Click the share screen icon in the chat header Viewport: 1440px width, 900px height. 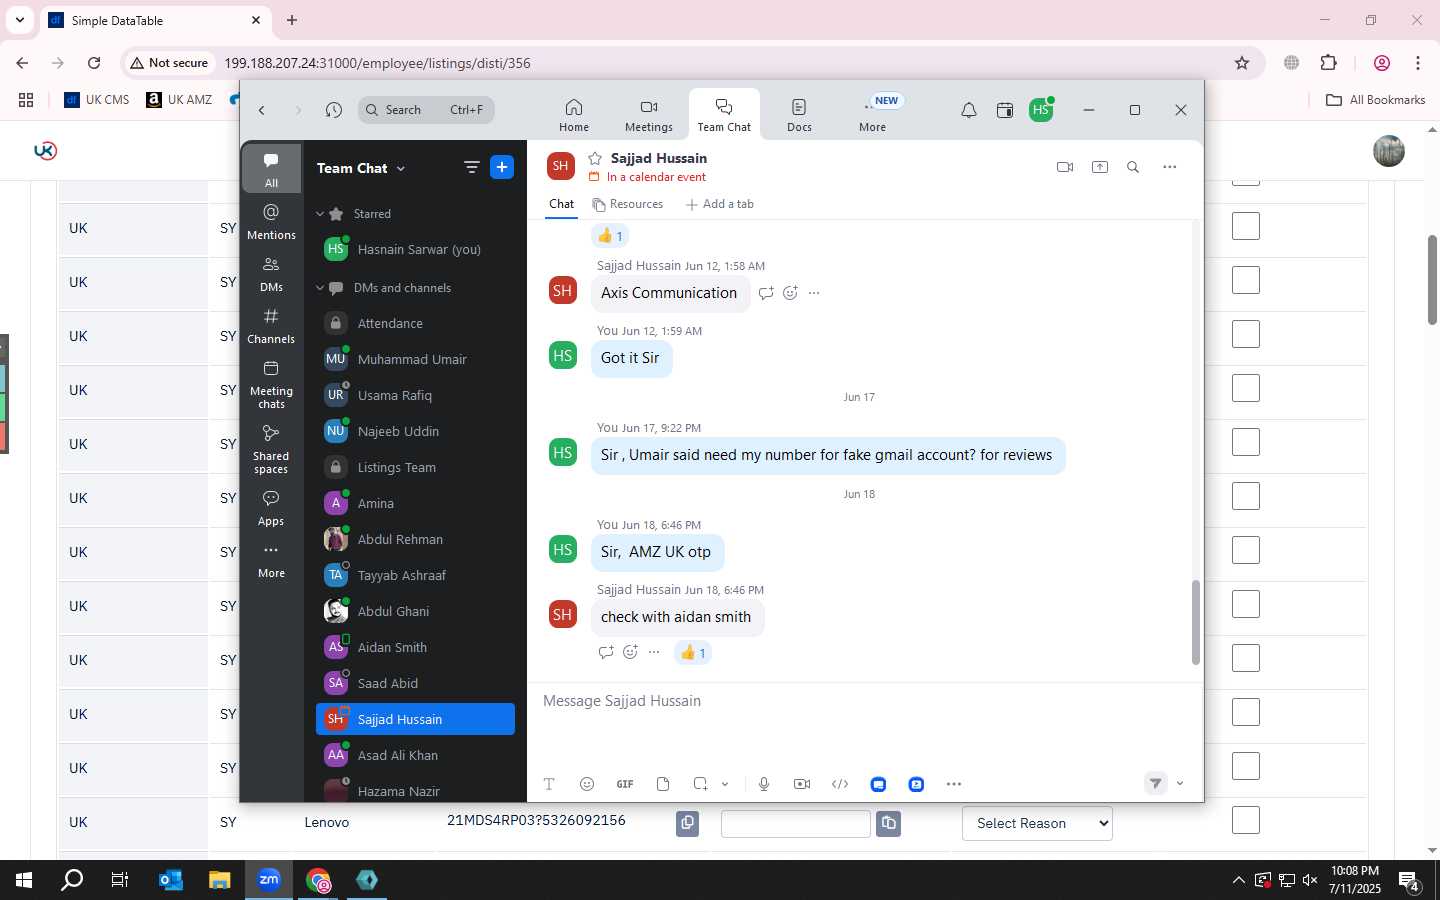(x=1100, y=167)
